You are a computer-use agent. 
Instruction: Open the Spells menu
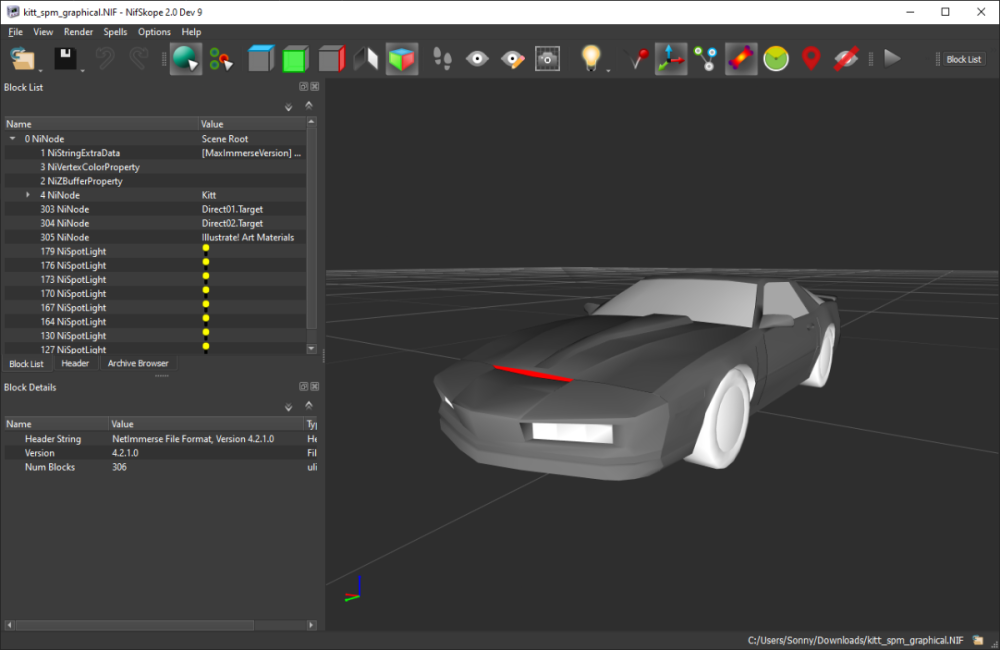pyautogui.click(x=115, y=32)
